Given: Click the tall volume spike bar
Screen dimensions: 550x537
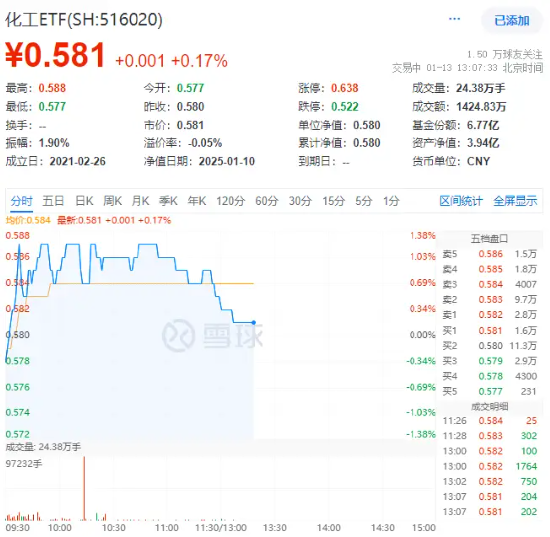Looking at the screenshot, I should 84,488.
